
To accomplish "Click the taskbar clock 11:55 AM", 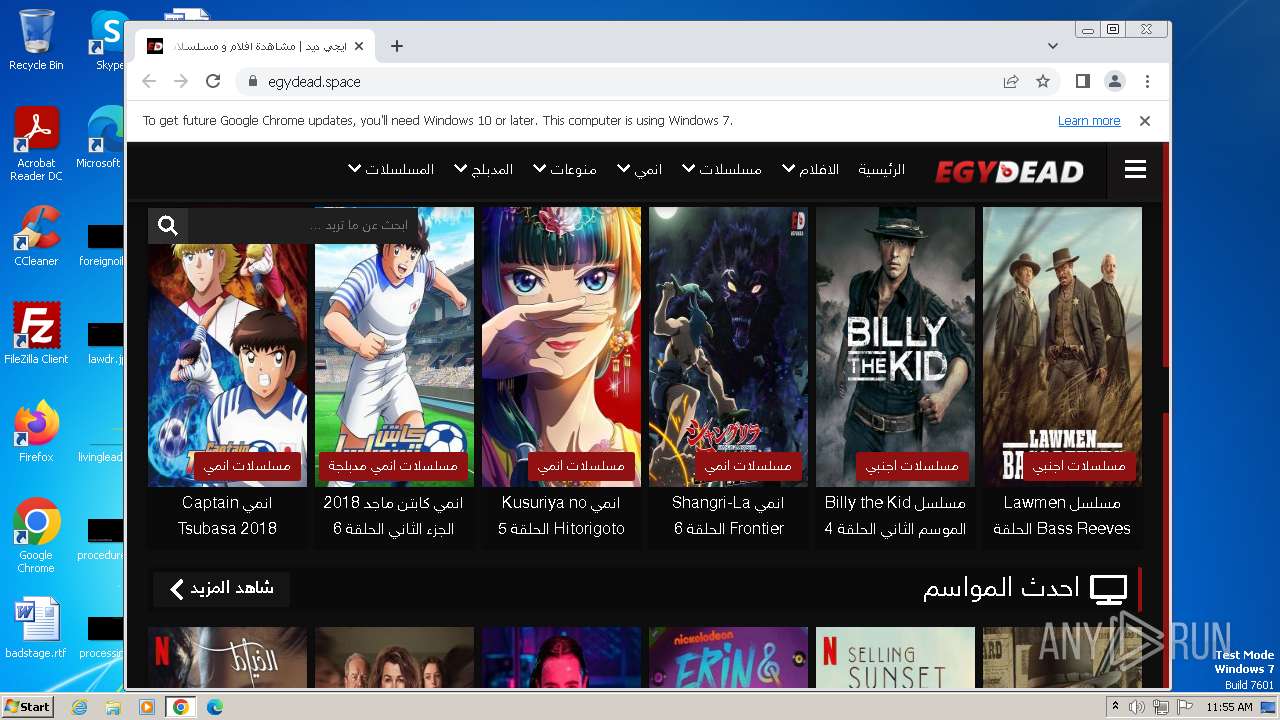I will pos(1229,707).
